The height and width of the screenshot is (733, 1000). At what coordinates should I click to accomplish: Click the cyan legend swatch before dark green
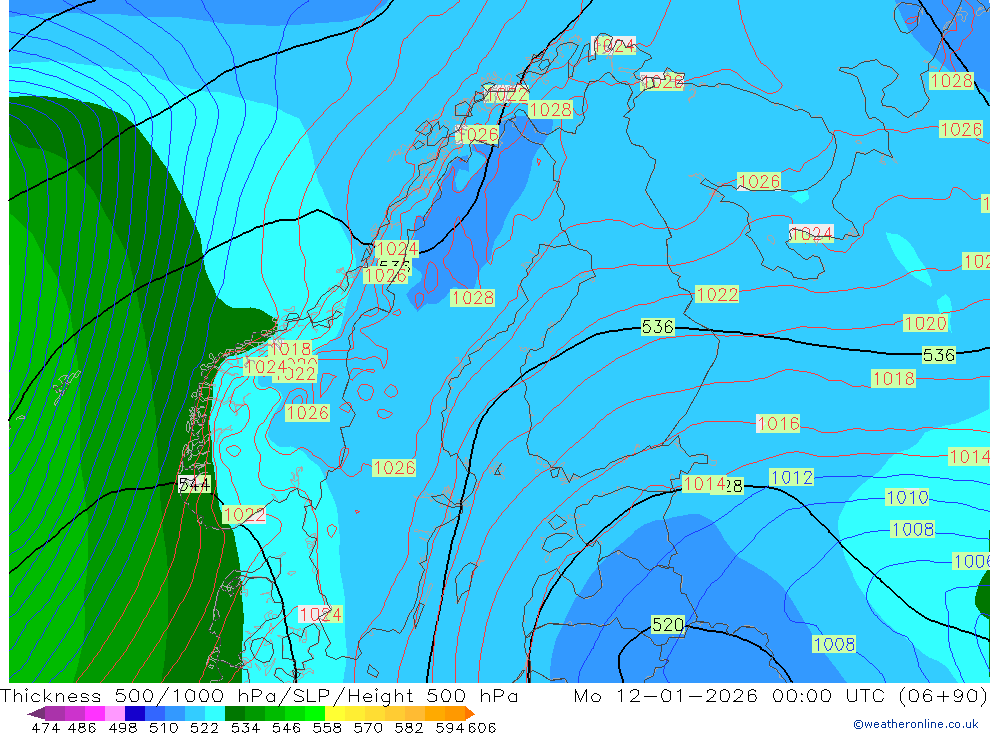click(x=214, y=713)
